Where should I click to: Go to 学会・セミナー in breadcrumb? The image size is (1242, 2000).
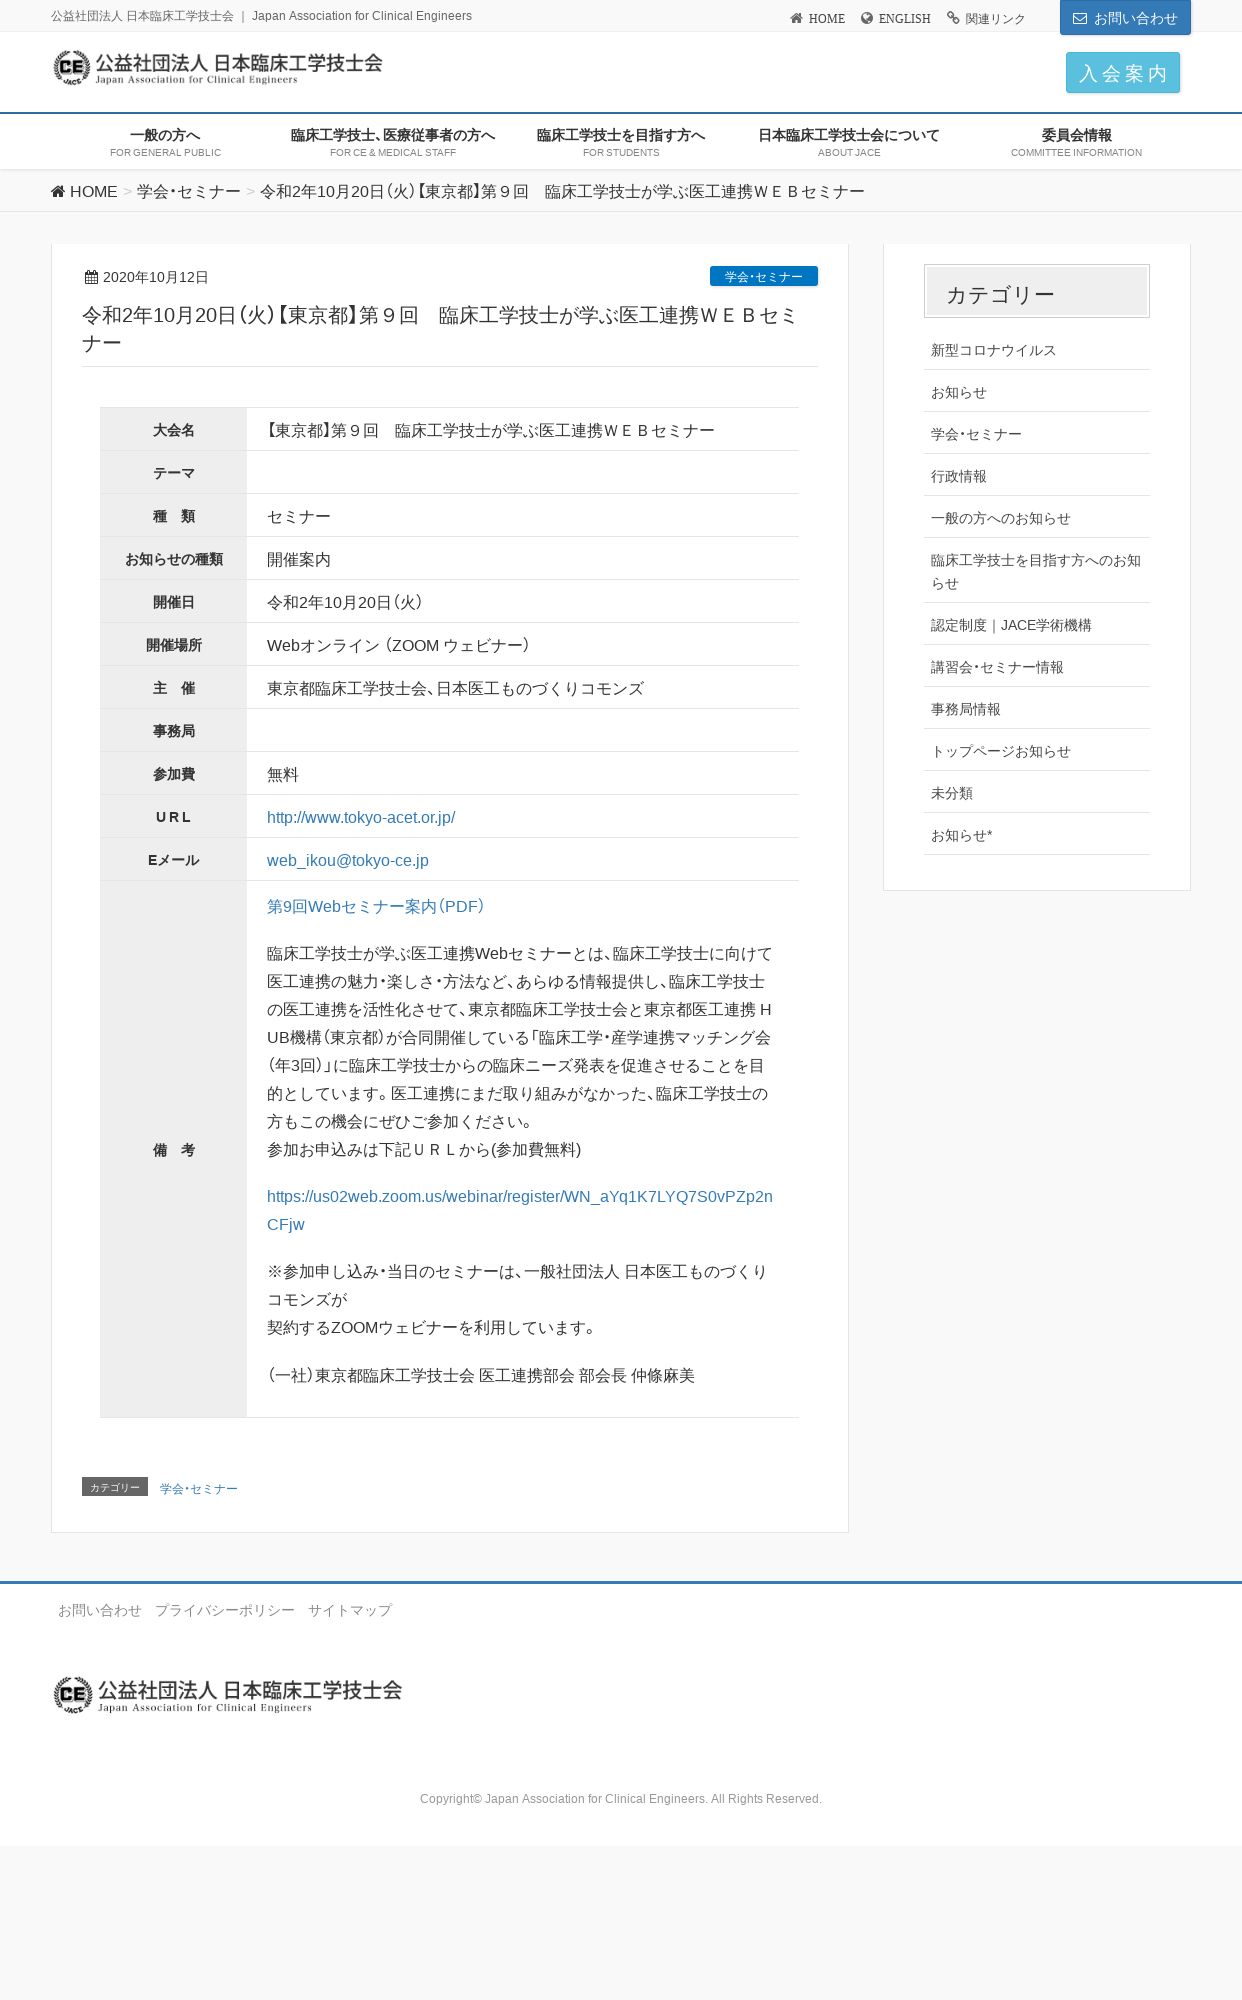click(x=189, y=191)
